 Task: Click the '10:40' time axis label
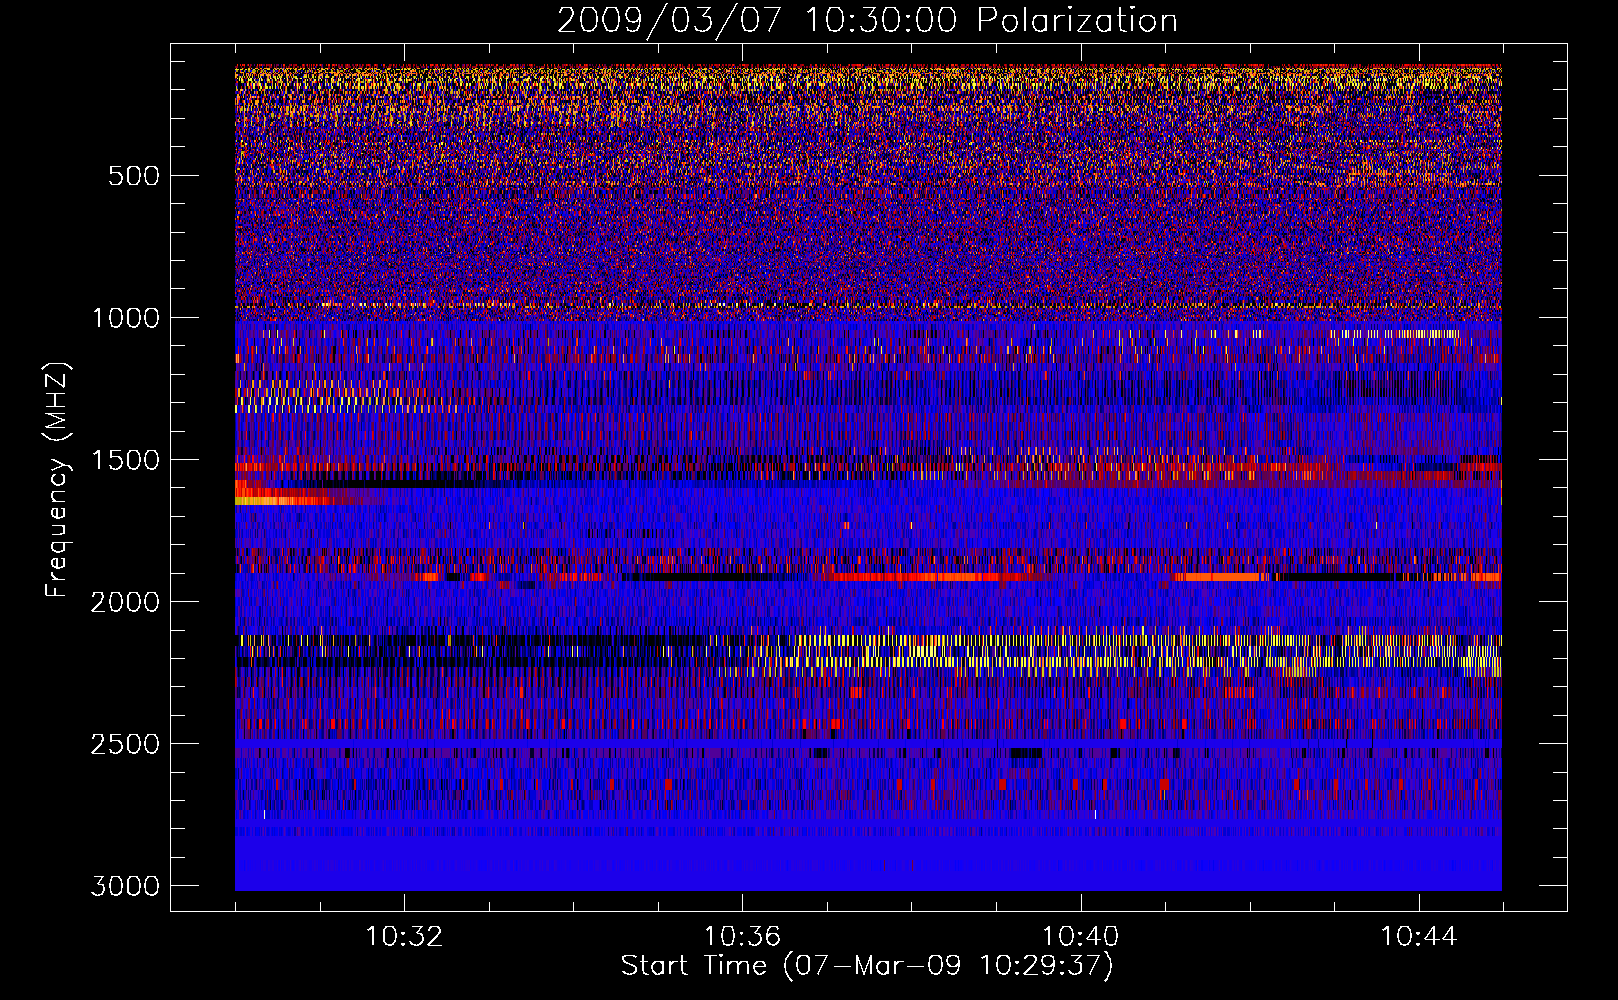pyautogui.click(x=1080, y=937)
